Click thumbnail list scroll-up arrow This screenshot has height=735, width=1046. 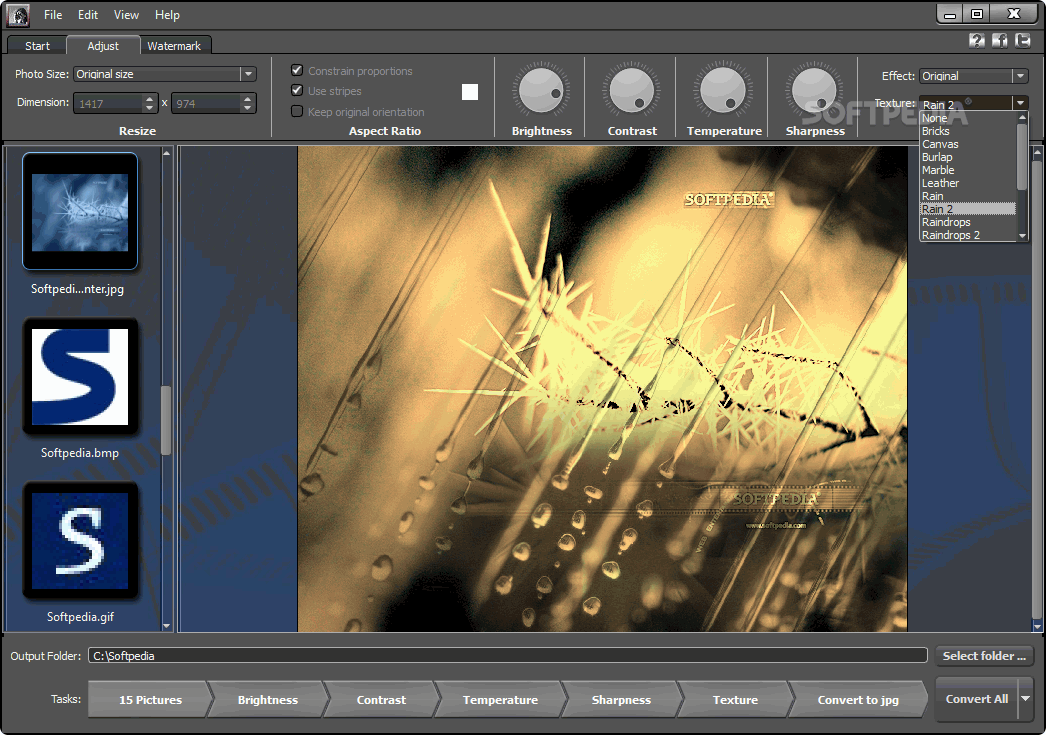coord(166,153)
